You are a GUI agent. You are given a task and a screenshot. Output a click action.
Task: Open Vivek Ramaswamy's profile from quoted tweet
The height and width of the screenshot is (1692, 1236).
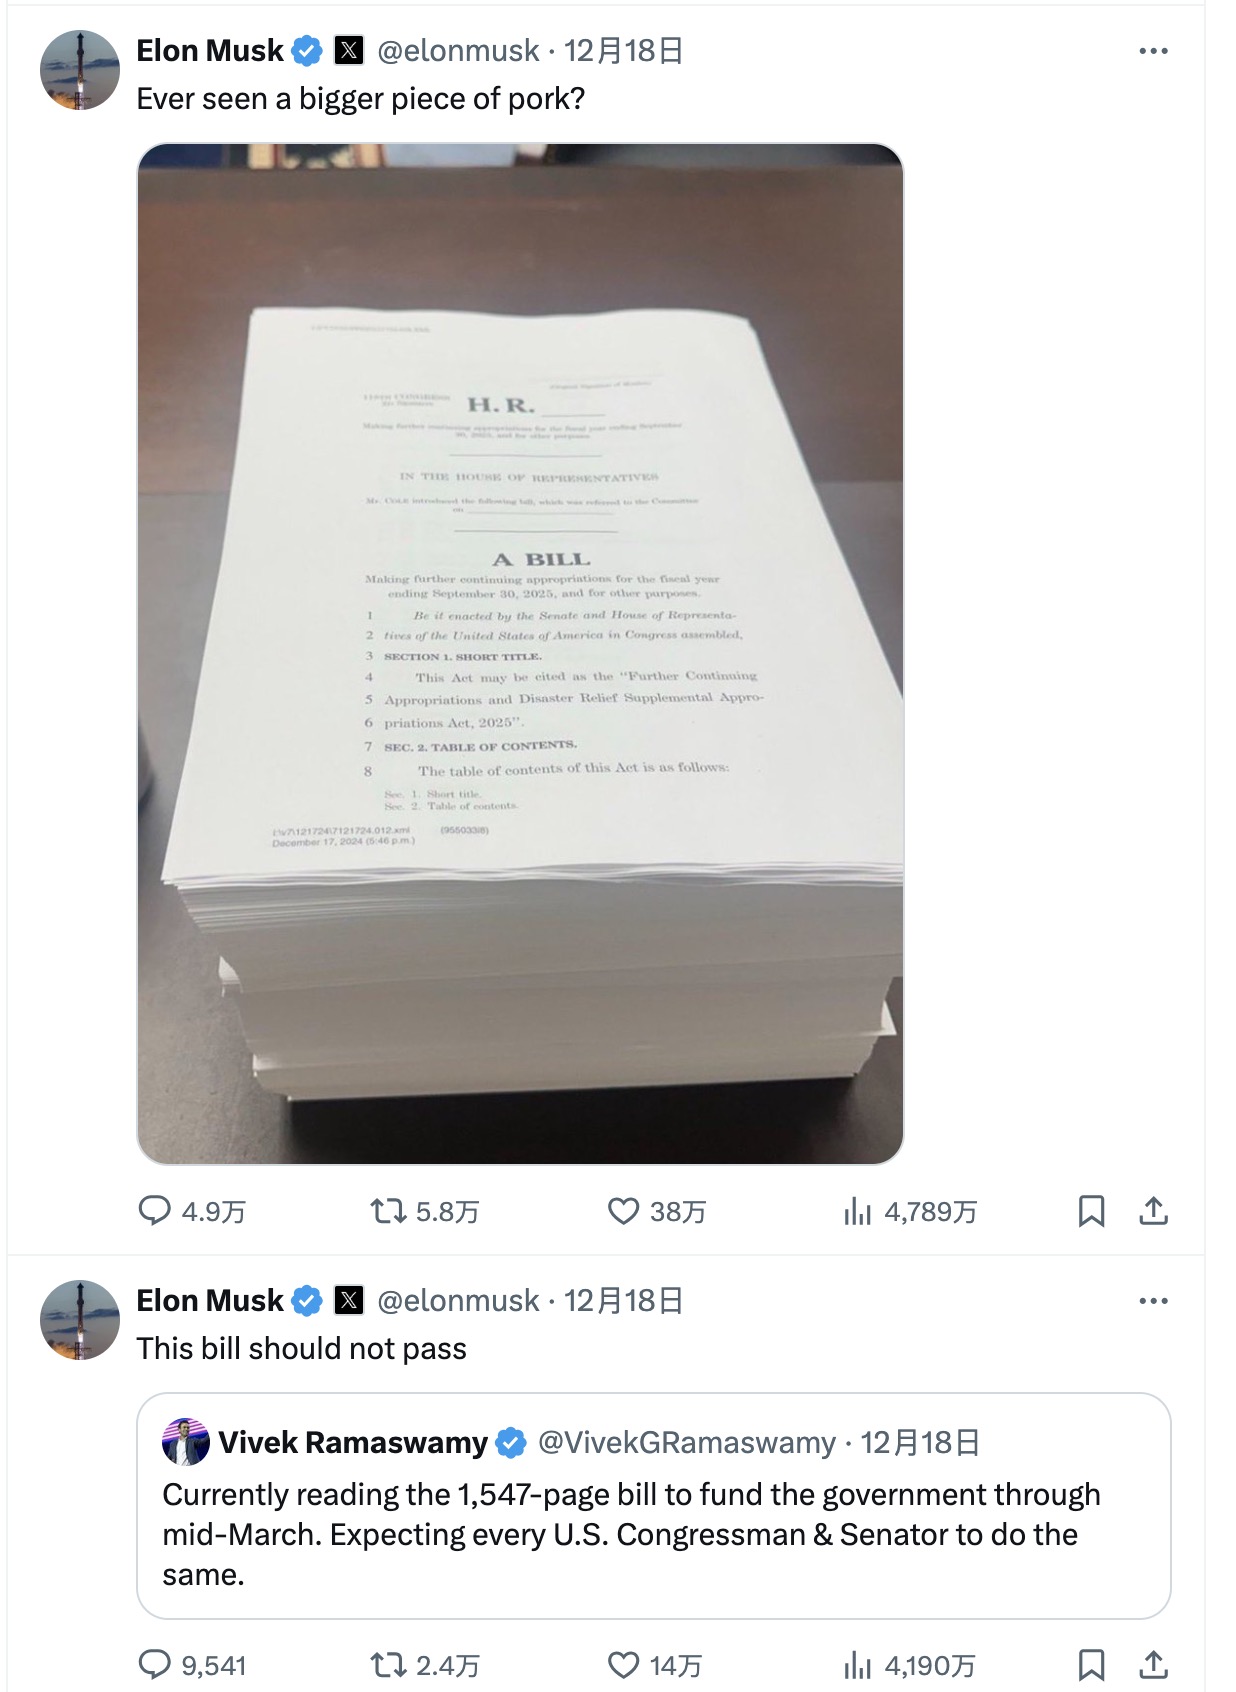353,1442
